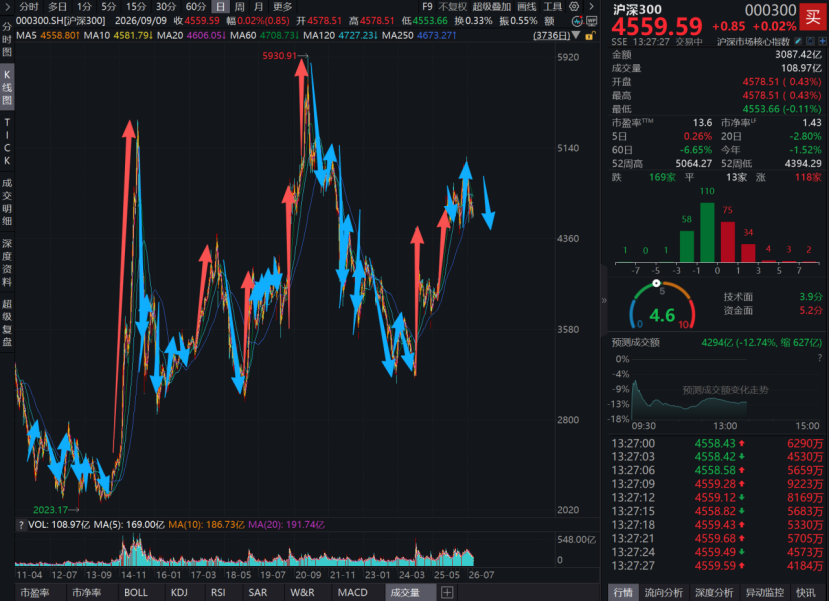Open the 超级复盘 sidebar item

point(7,322)
